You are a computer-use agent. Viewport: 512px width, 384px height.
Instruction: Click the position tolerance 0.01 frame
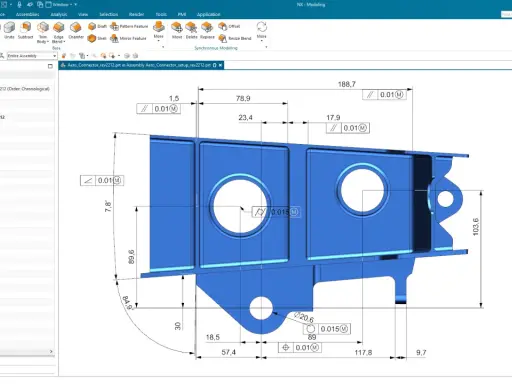tap(300, 348)
